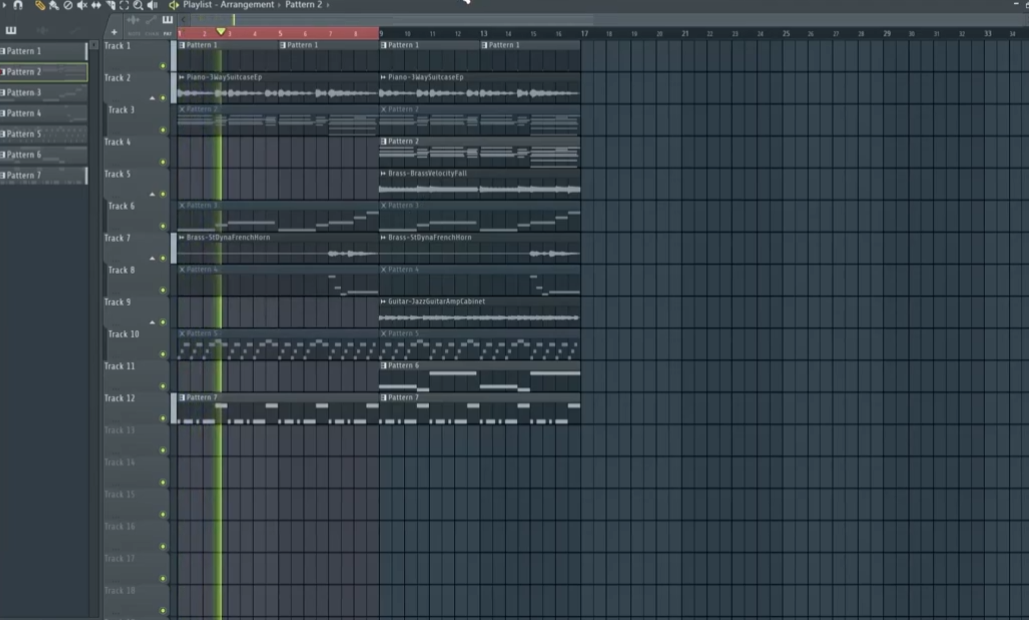Select the CHAN focus mode
This screenshot has width=1029, height=620.
pos(152,33)
